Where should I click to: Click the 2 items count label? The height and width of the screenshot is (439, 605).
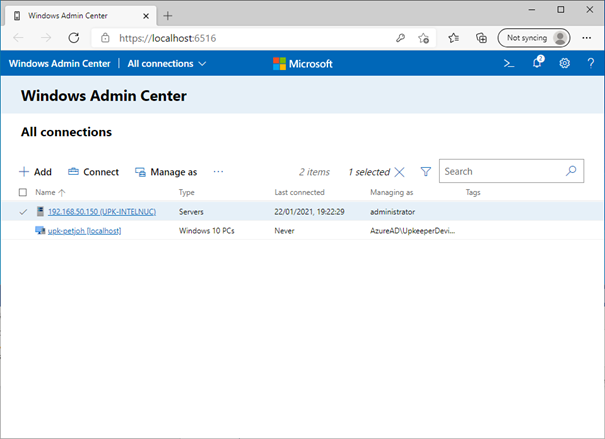pos(314,172)
